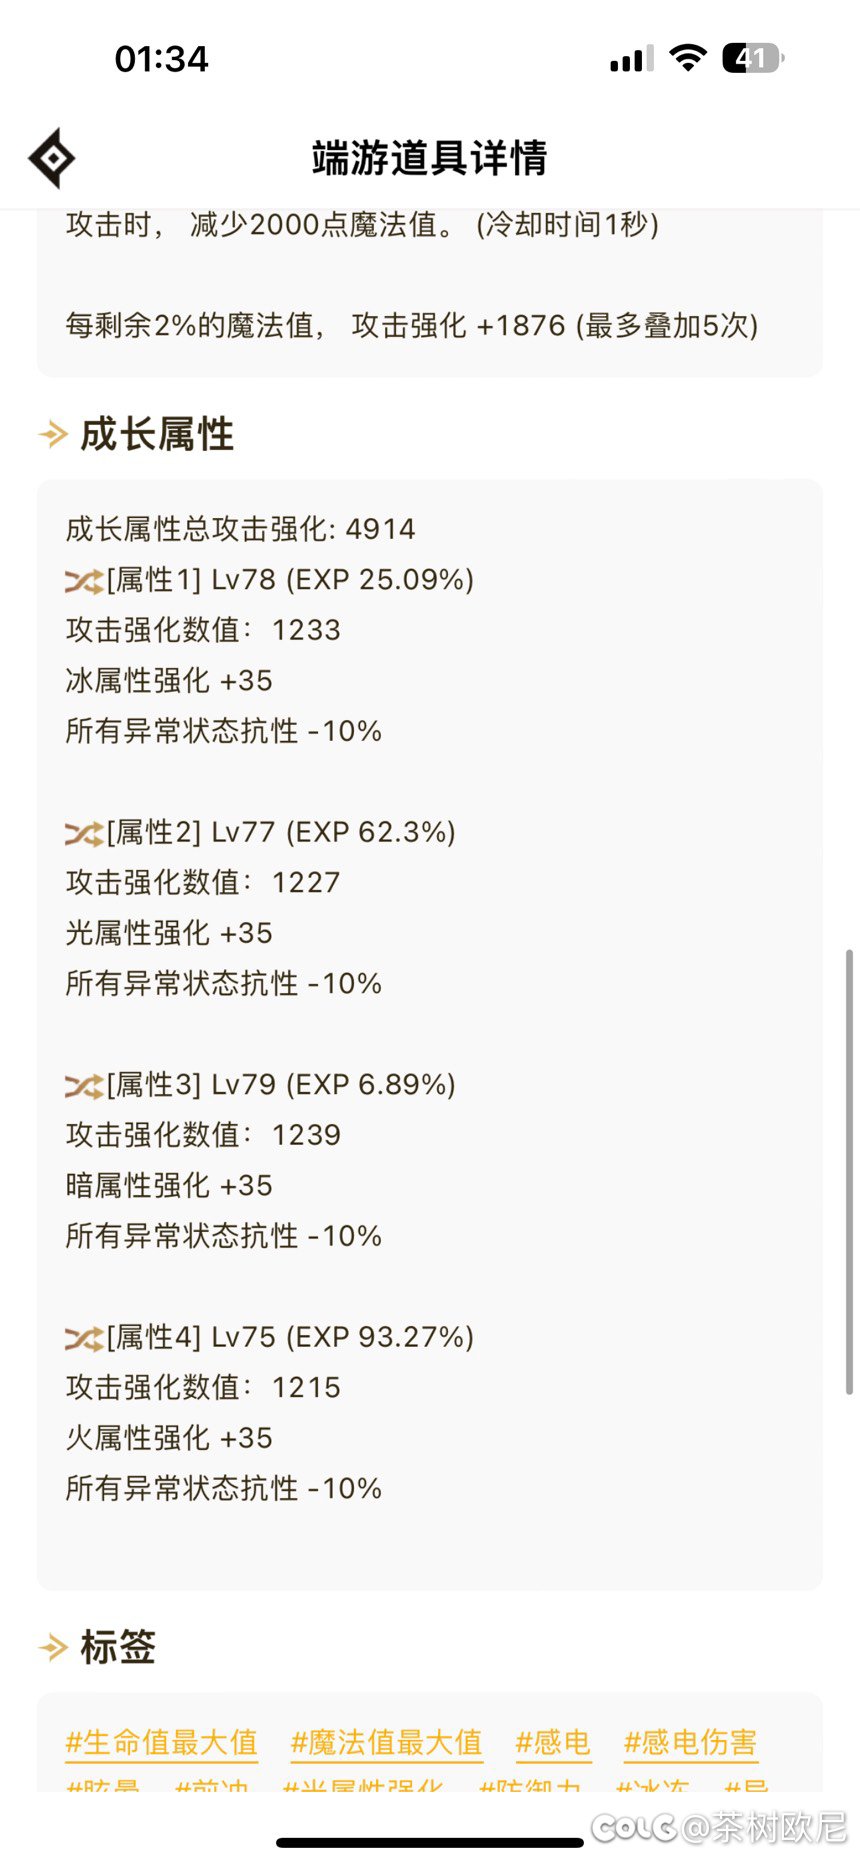The width and height of the screenshot is (860, 1864).
Task: Tap the home indicator bar at bottom
Action: 430,1842
